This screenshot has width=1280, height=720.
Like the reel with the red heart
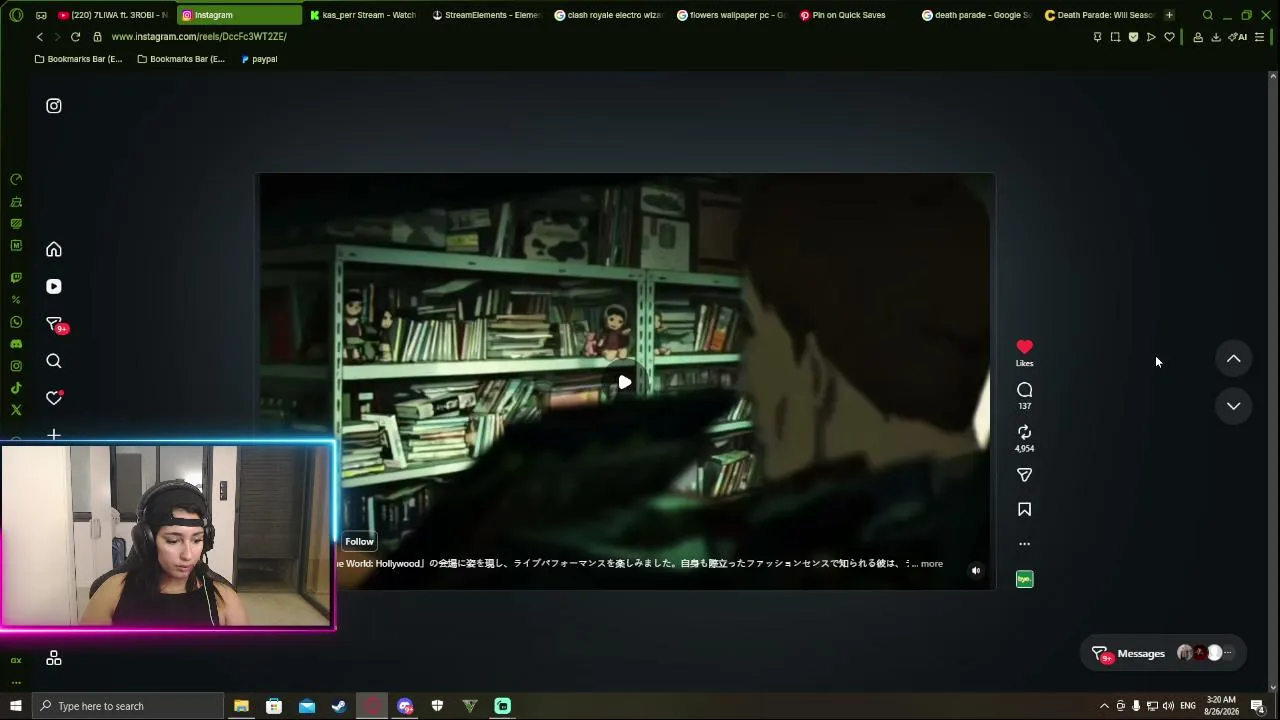tap(1024, 347)
